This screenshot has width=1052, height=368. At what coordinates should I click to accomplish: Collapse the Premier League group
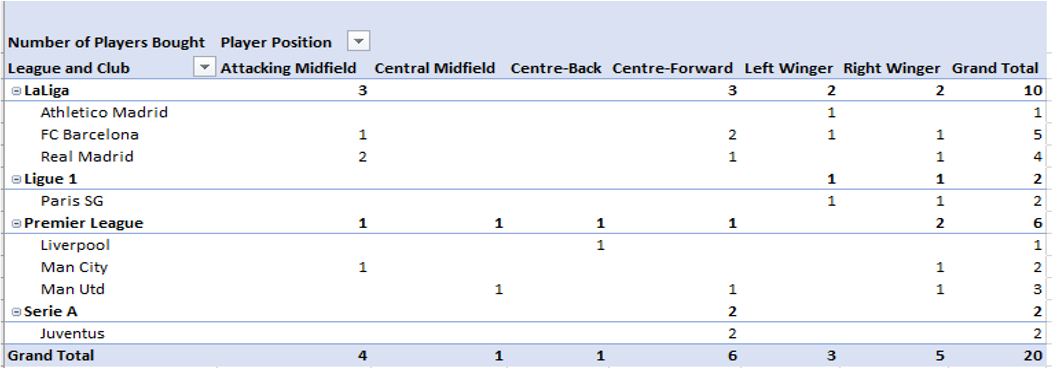tap(16, 223)
